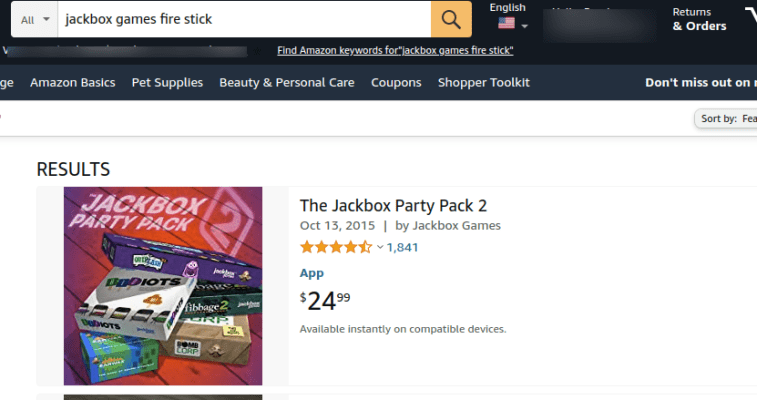Click the Jackbox Party Pack 2 thumbnail

point(163,286)
